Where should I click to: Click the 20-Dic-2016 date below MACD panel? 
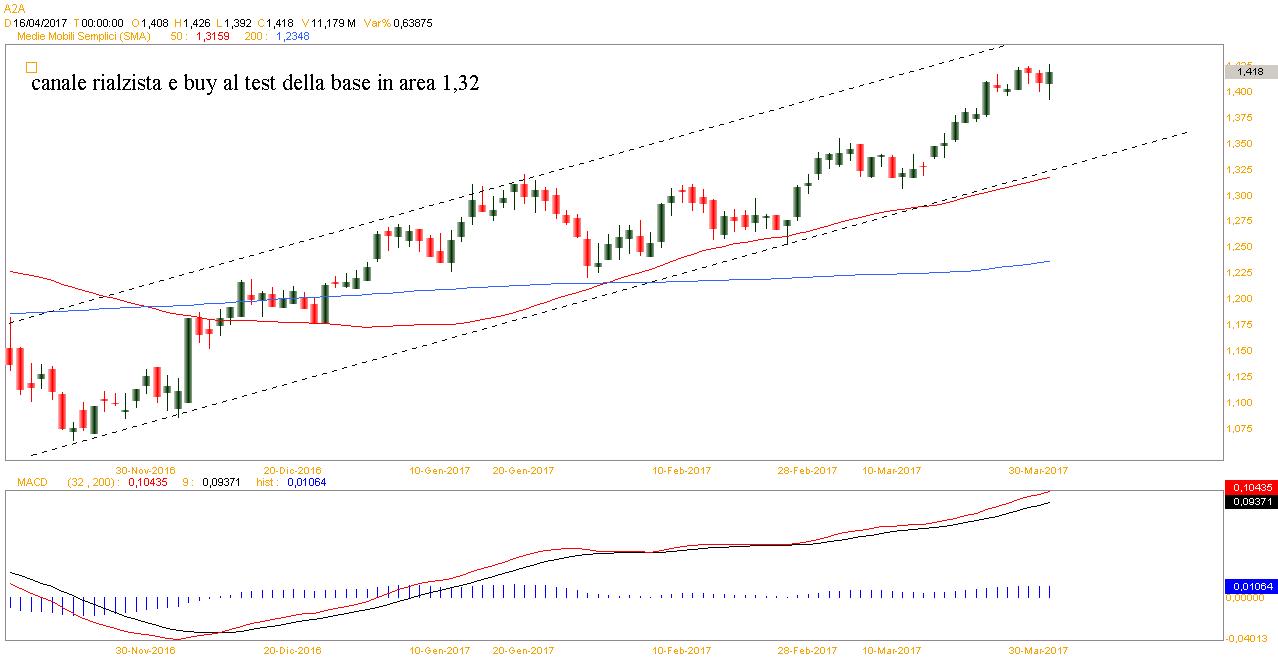(292, 650)
